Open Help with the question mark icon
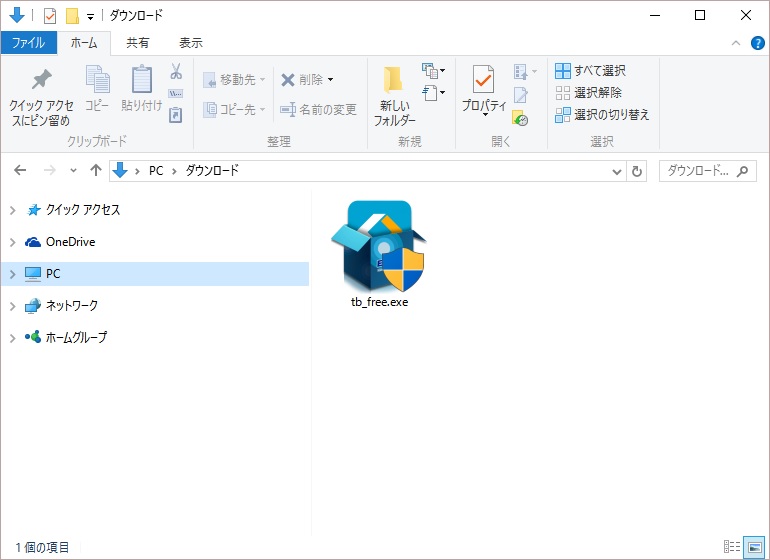The height and width of the screenshot is (560, 770). click(758, 43)
